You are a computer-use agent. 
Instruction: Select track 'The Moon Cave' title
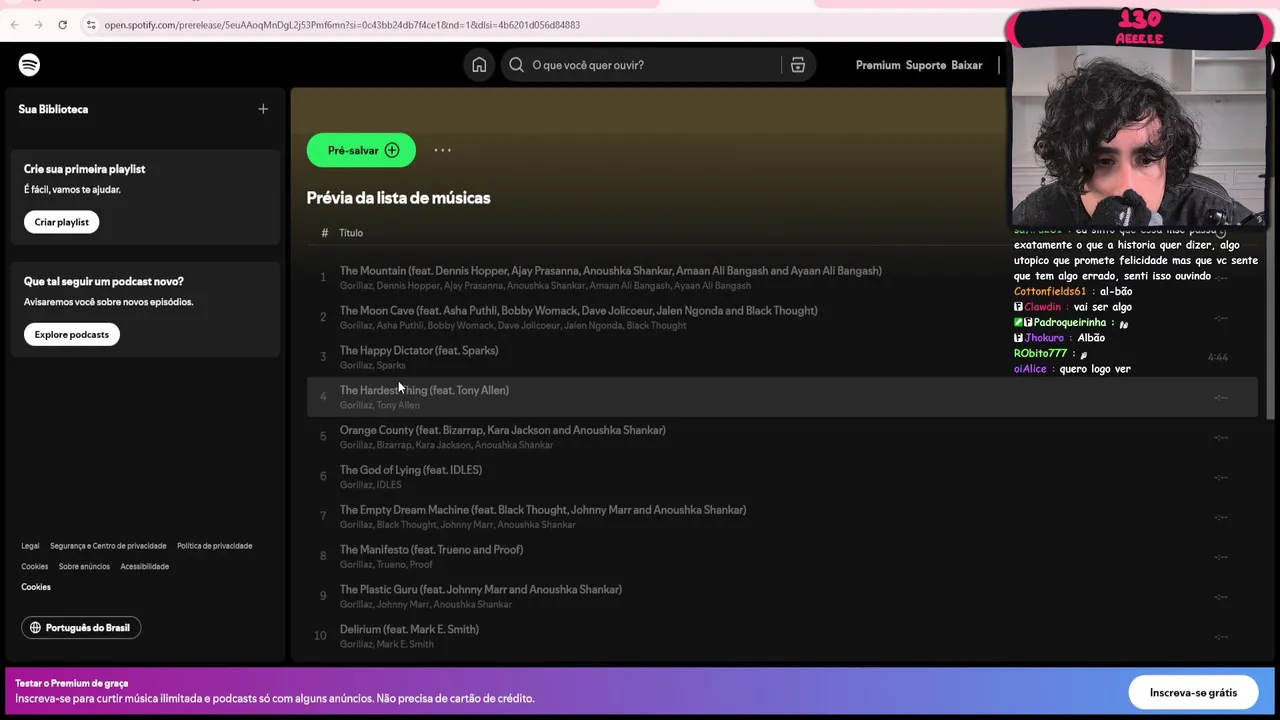click(578, 310)
